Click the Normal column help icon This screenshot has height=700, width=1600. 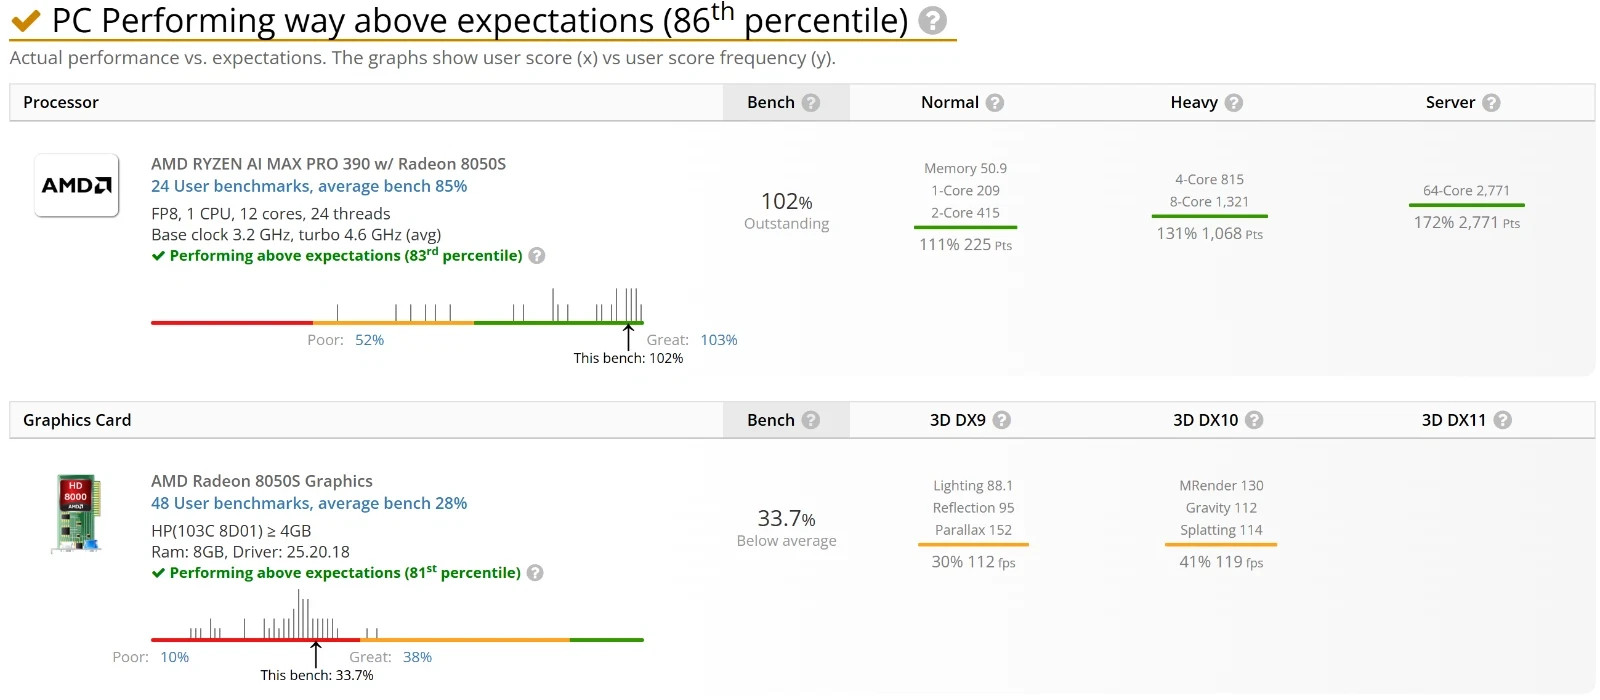[995, 103]
